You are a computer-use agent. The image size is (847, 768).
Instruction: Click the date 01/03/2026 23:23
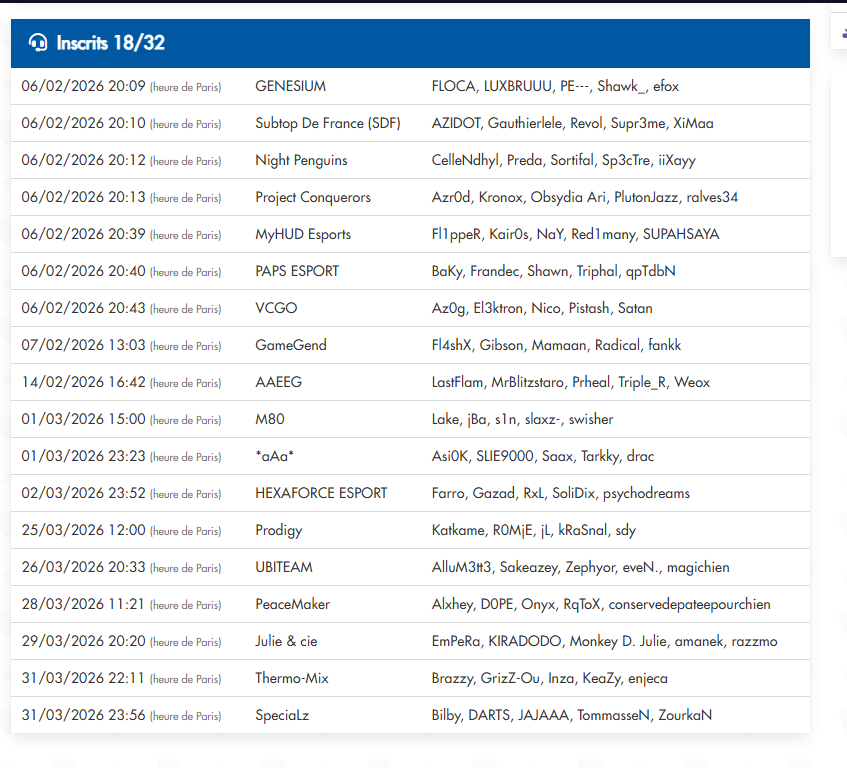pyautogui.click(x=83, y=456)
